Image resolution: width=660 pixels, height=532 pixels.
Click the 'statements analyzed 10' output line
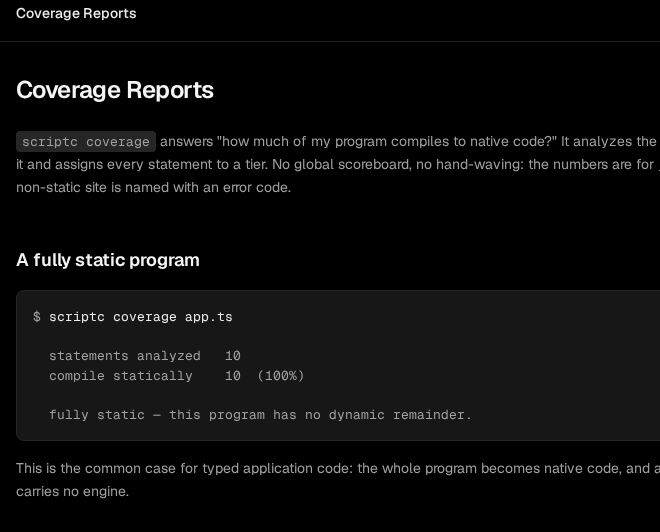point(145,356)
